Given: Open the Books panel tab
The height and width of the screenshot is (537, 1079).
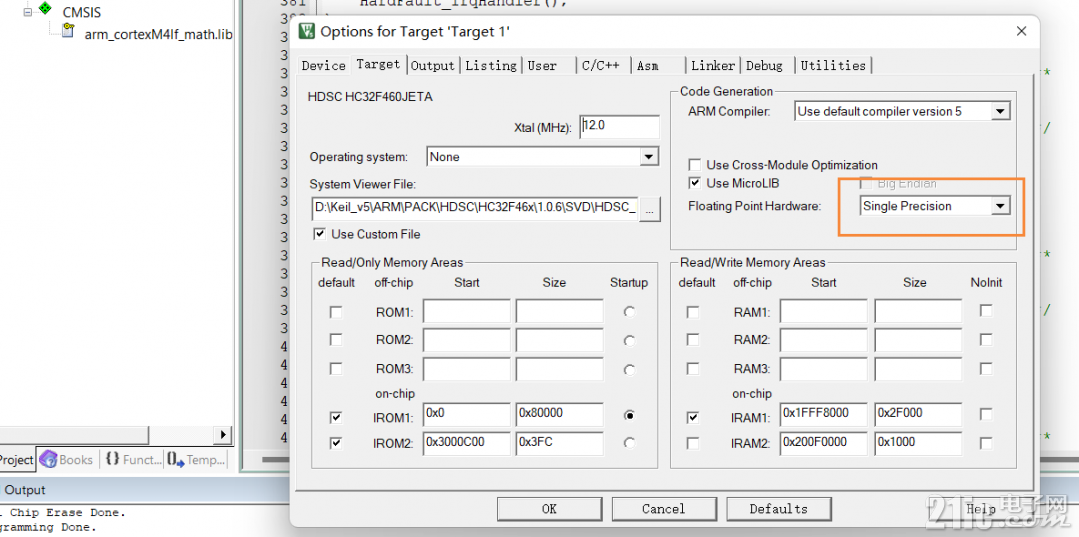Looking at the screenshot, I should pyautogui.click(x=67, y=459).
